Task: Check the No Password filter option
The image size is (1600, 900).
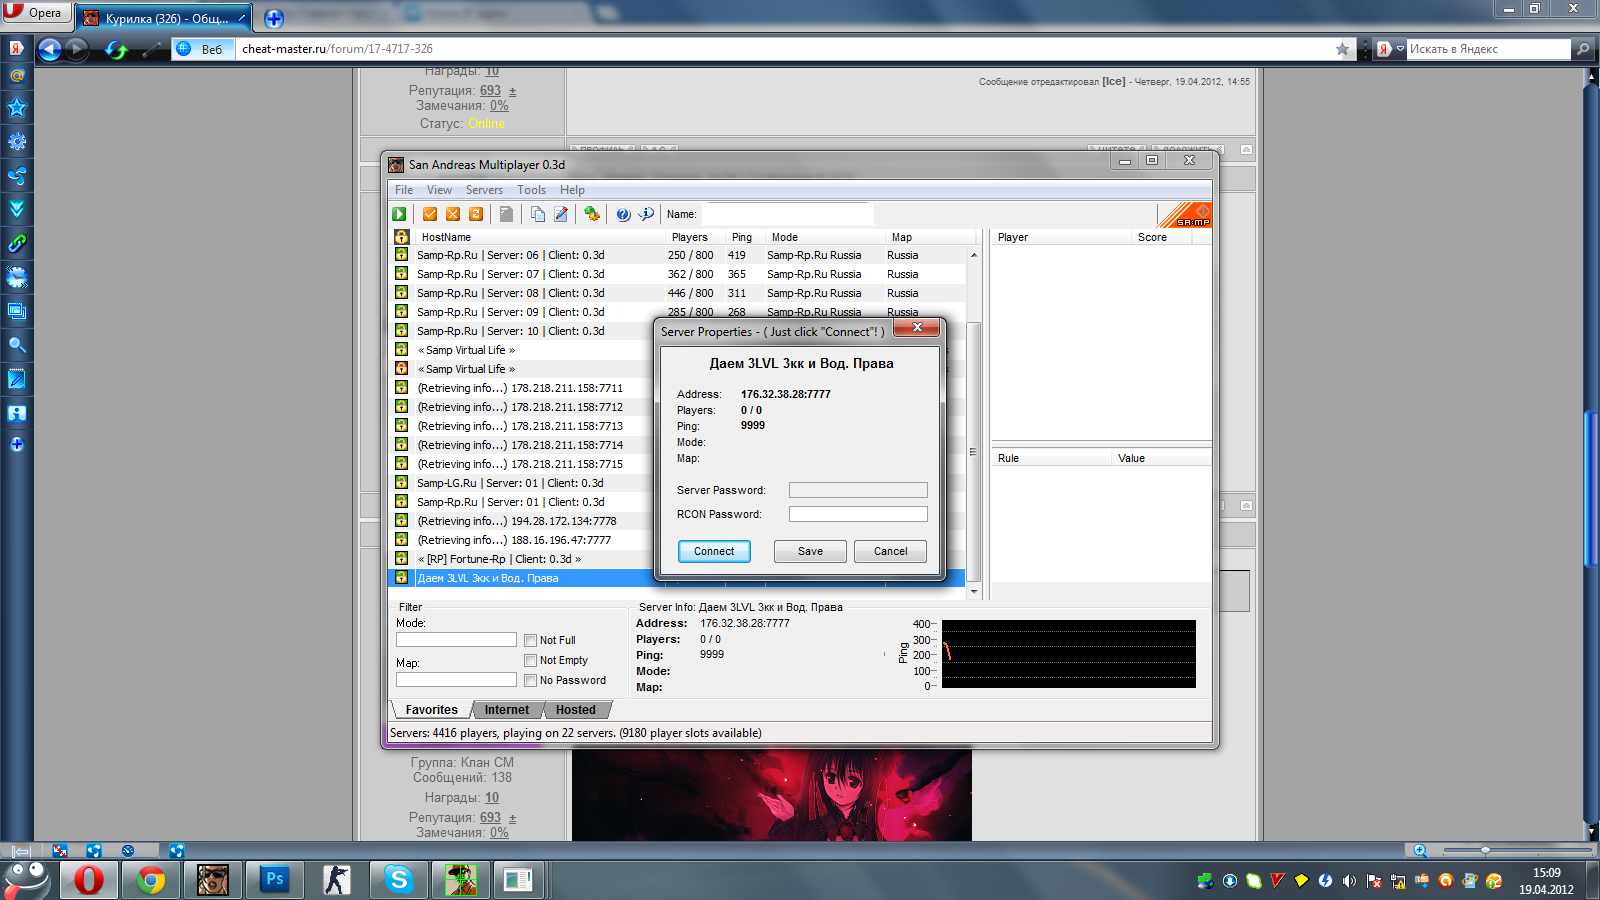Action: 531,680
